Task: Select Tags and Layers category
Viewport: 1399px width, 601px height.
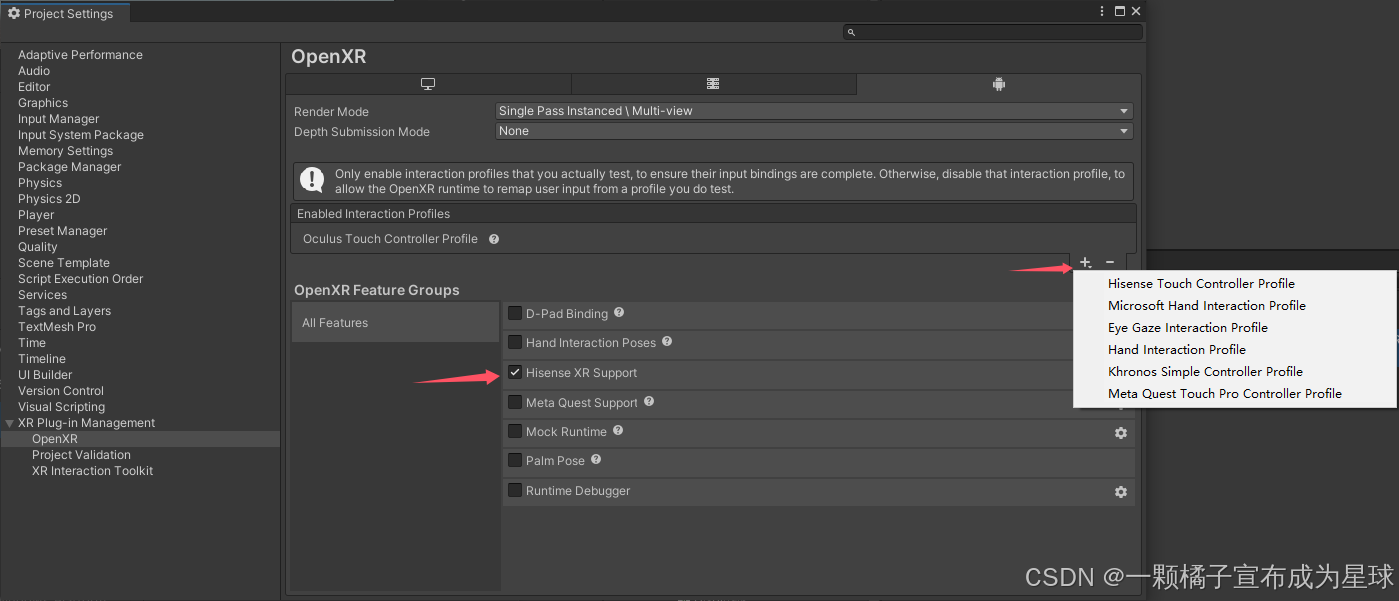Action: (64, 311)
